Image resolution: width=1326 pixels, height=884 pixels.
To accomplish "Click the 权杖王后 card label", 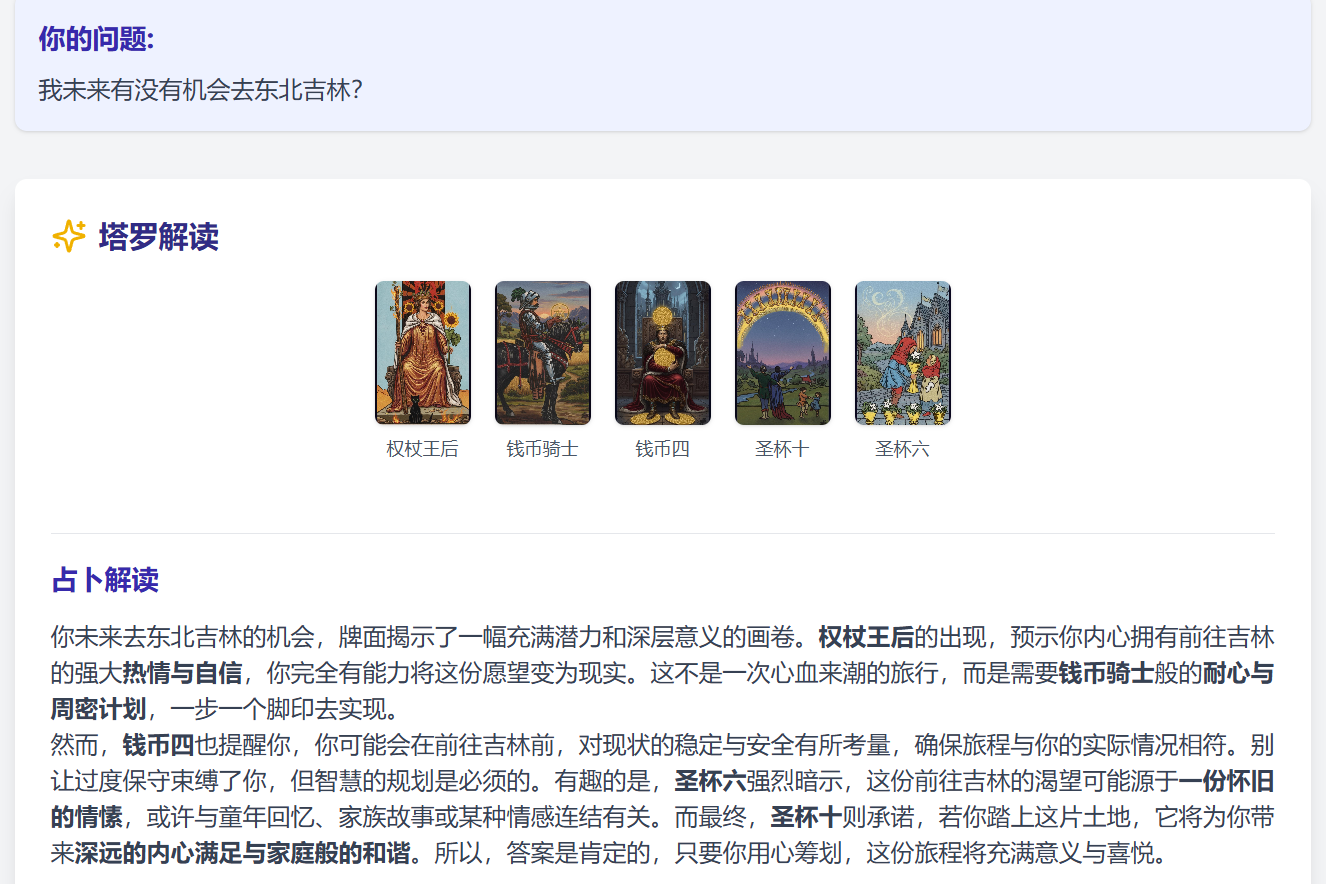I will coord(423,449).
